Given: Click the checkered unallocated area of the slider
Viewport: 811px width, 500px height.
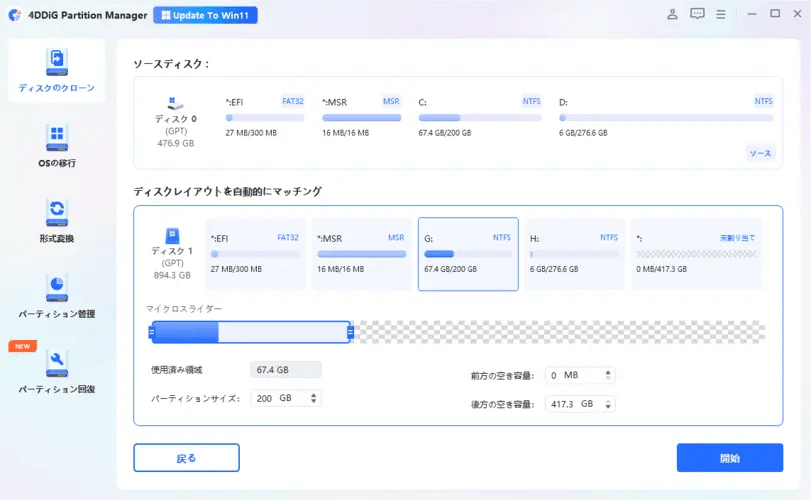Looking at the screenshot, I should coord(559,332).
